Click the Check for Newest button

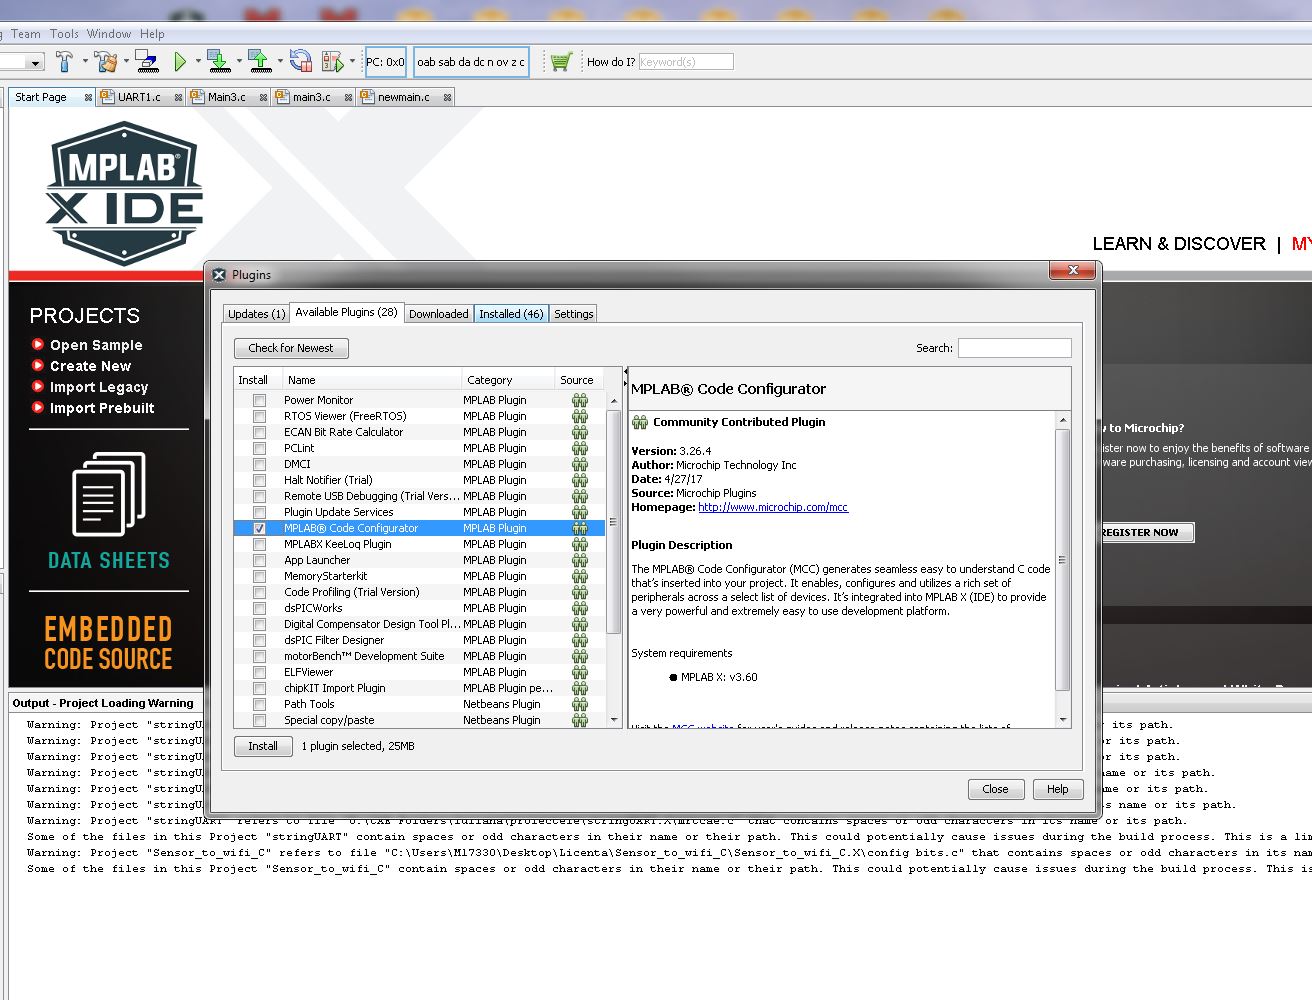coord(291,348)
